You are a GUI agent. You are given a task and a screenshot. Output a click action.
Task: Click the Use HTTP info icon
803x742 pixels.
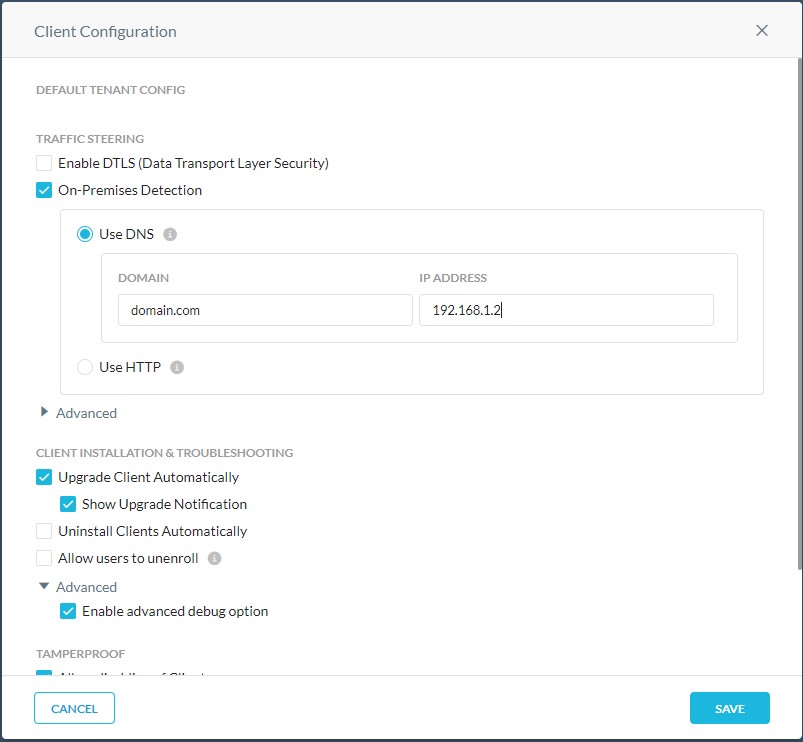click(177, 367)
